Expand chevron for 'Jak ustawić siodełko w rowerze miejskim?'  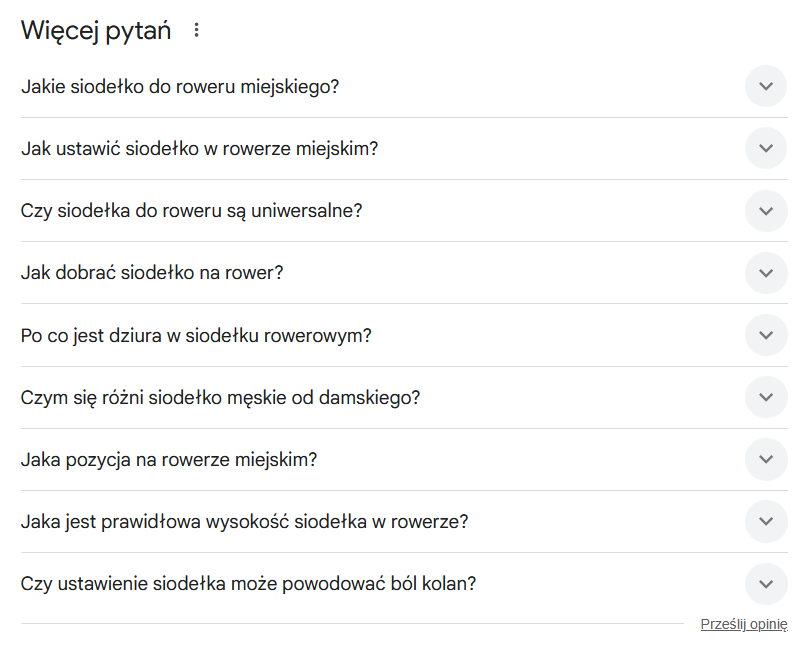point(765,148)
